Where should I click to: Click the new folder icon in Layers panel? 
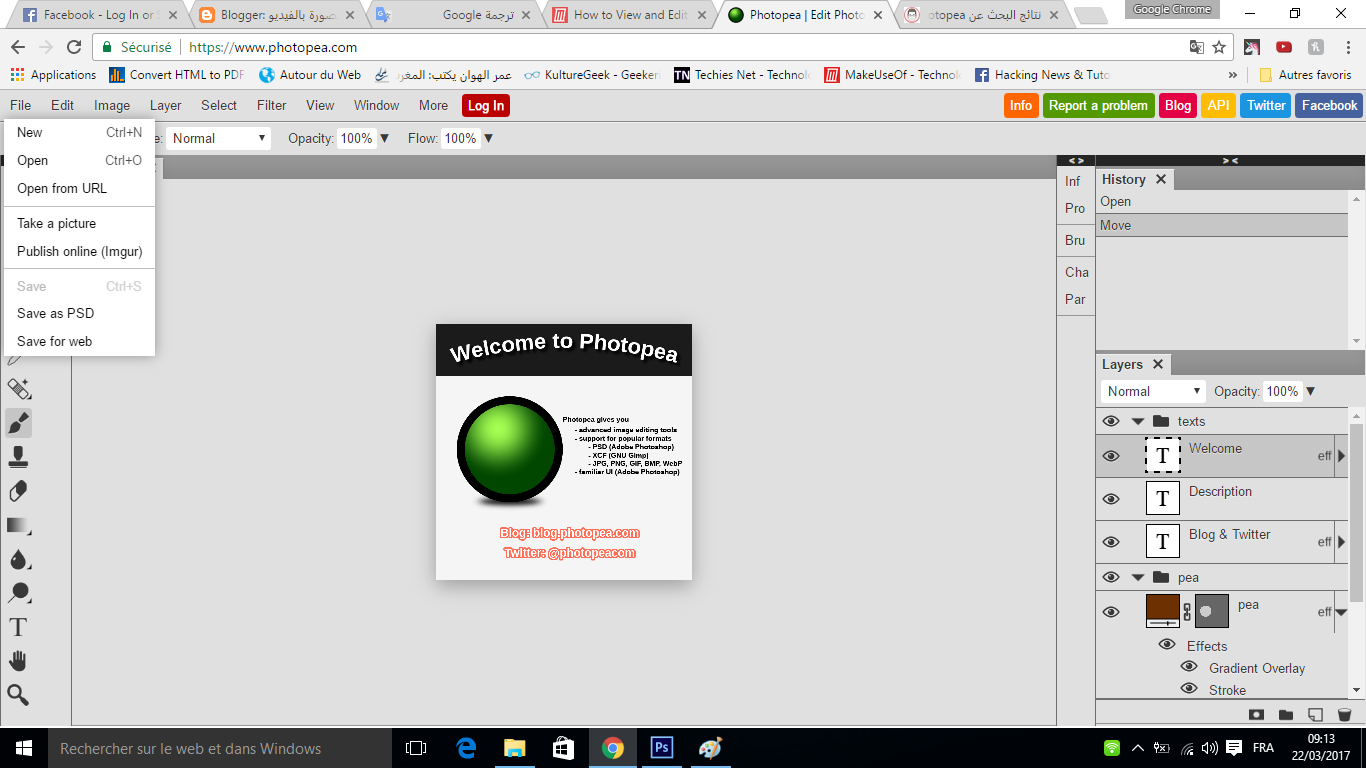(1286, 715)
